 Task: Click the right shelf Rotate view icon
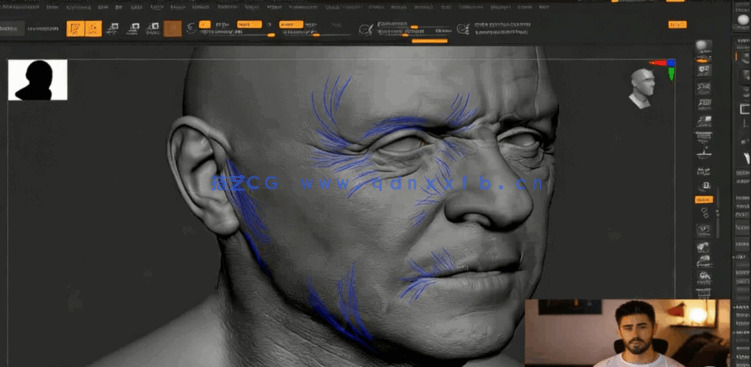coord(704,277)
